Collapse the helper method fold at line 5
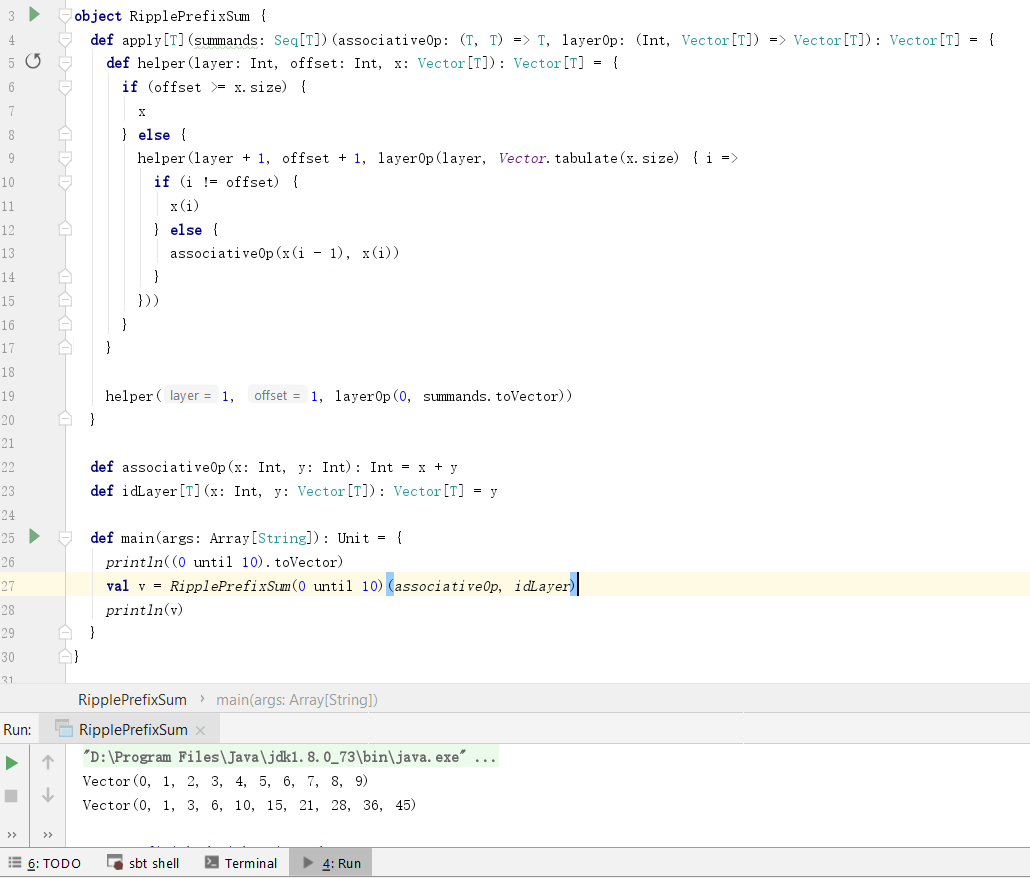This screenshot has width=1030, height=878. coord(64,63)
